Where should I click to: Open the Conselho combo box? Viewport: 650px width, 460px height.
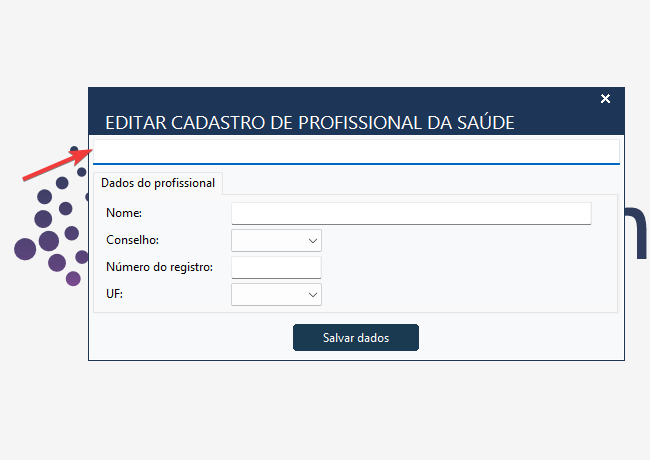coord(276,240)
